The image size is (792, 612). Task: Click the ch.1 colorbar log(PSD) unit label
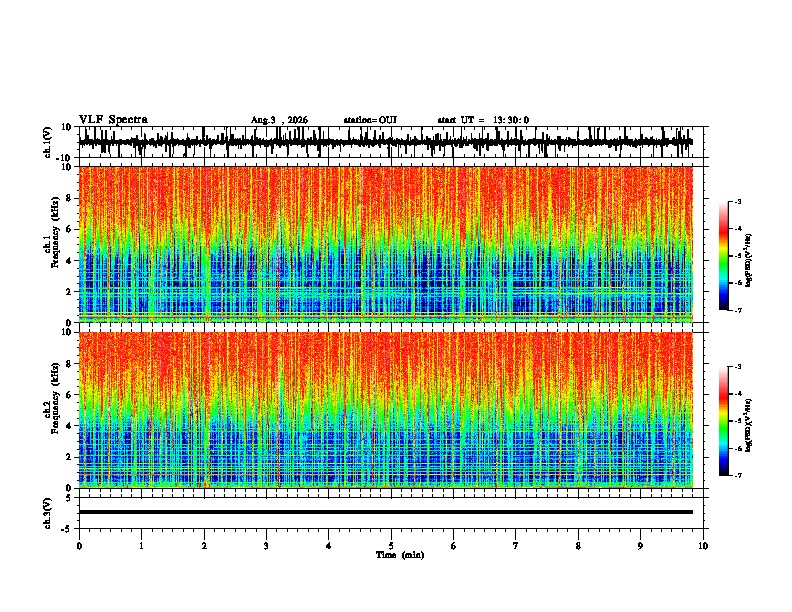tap(749, 261)
